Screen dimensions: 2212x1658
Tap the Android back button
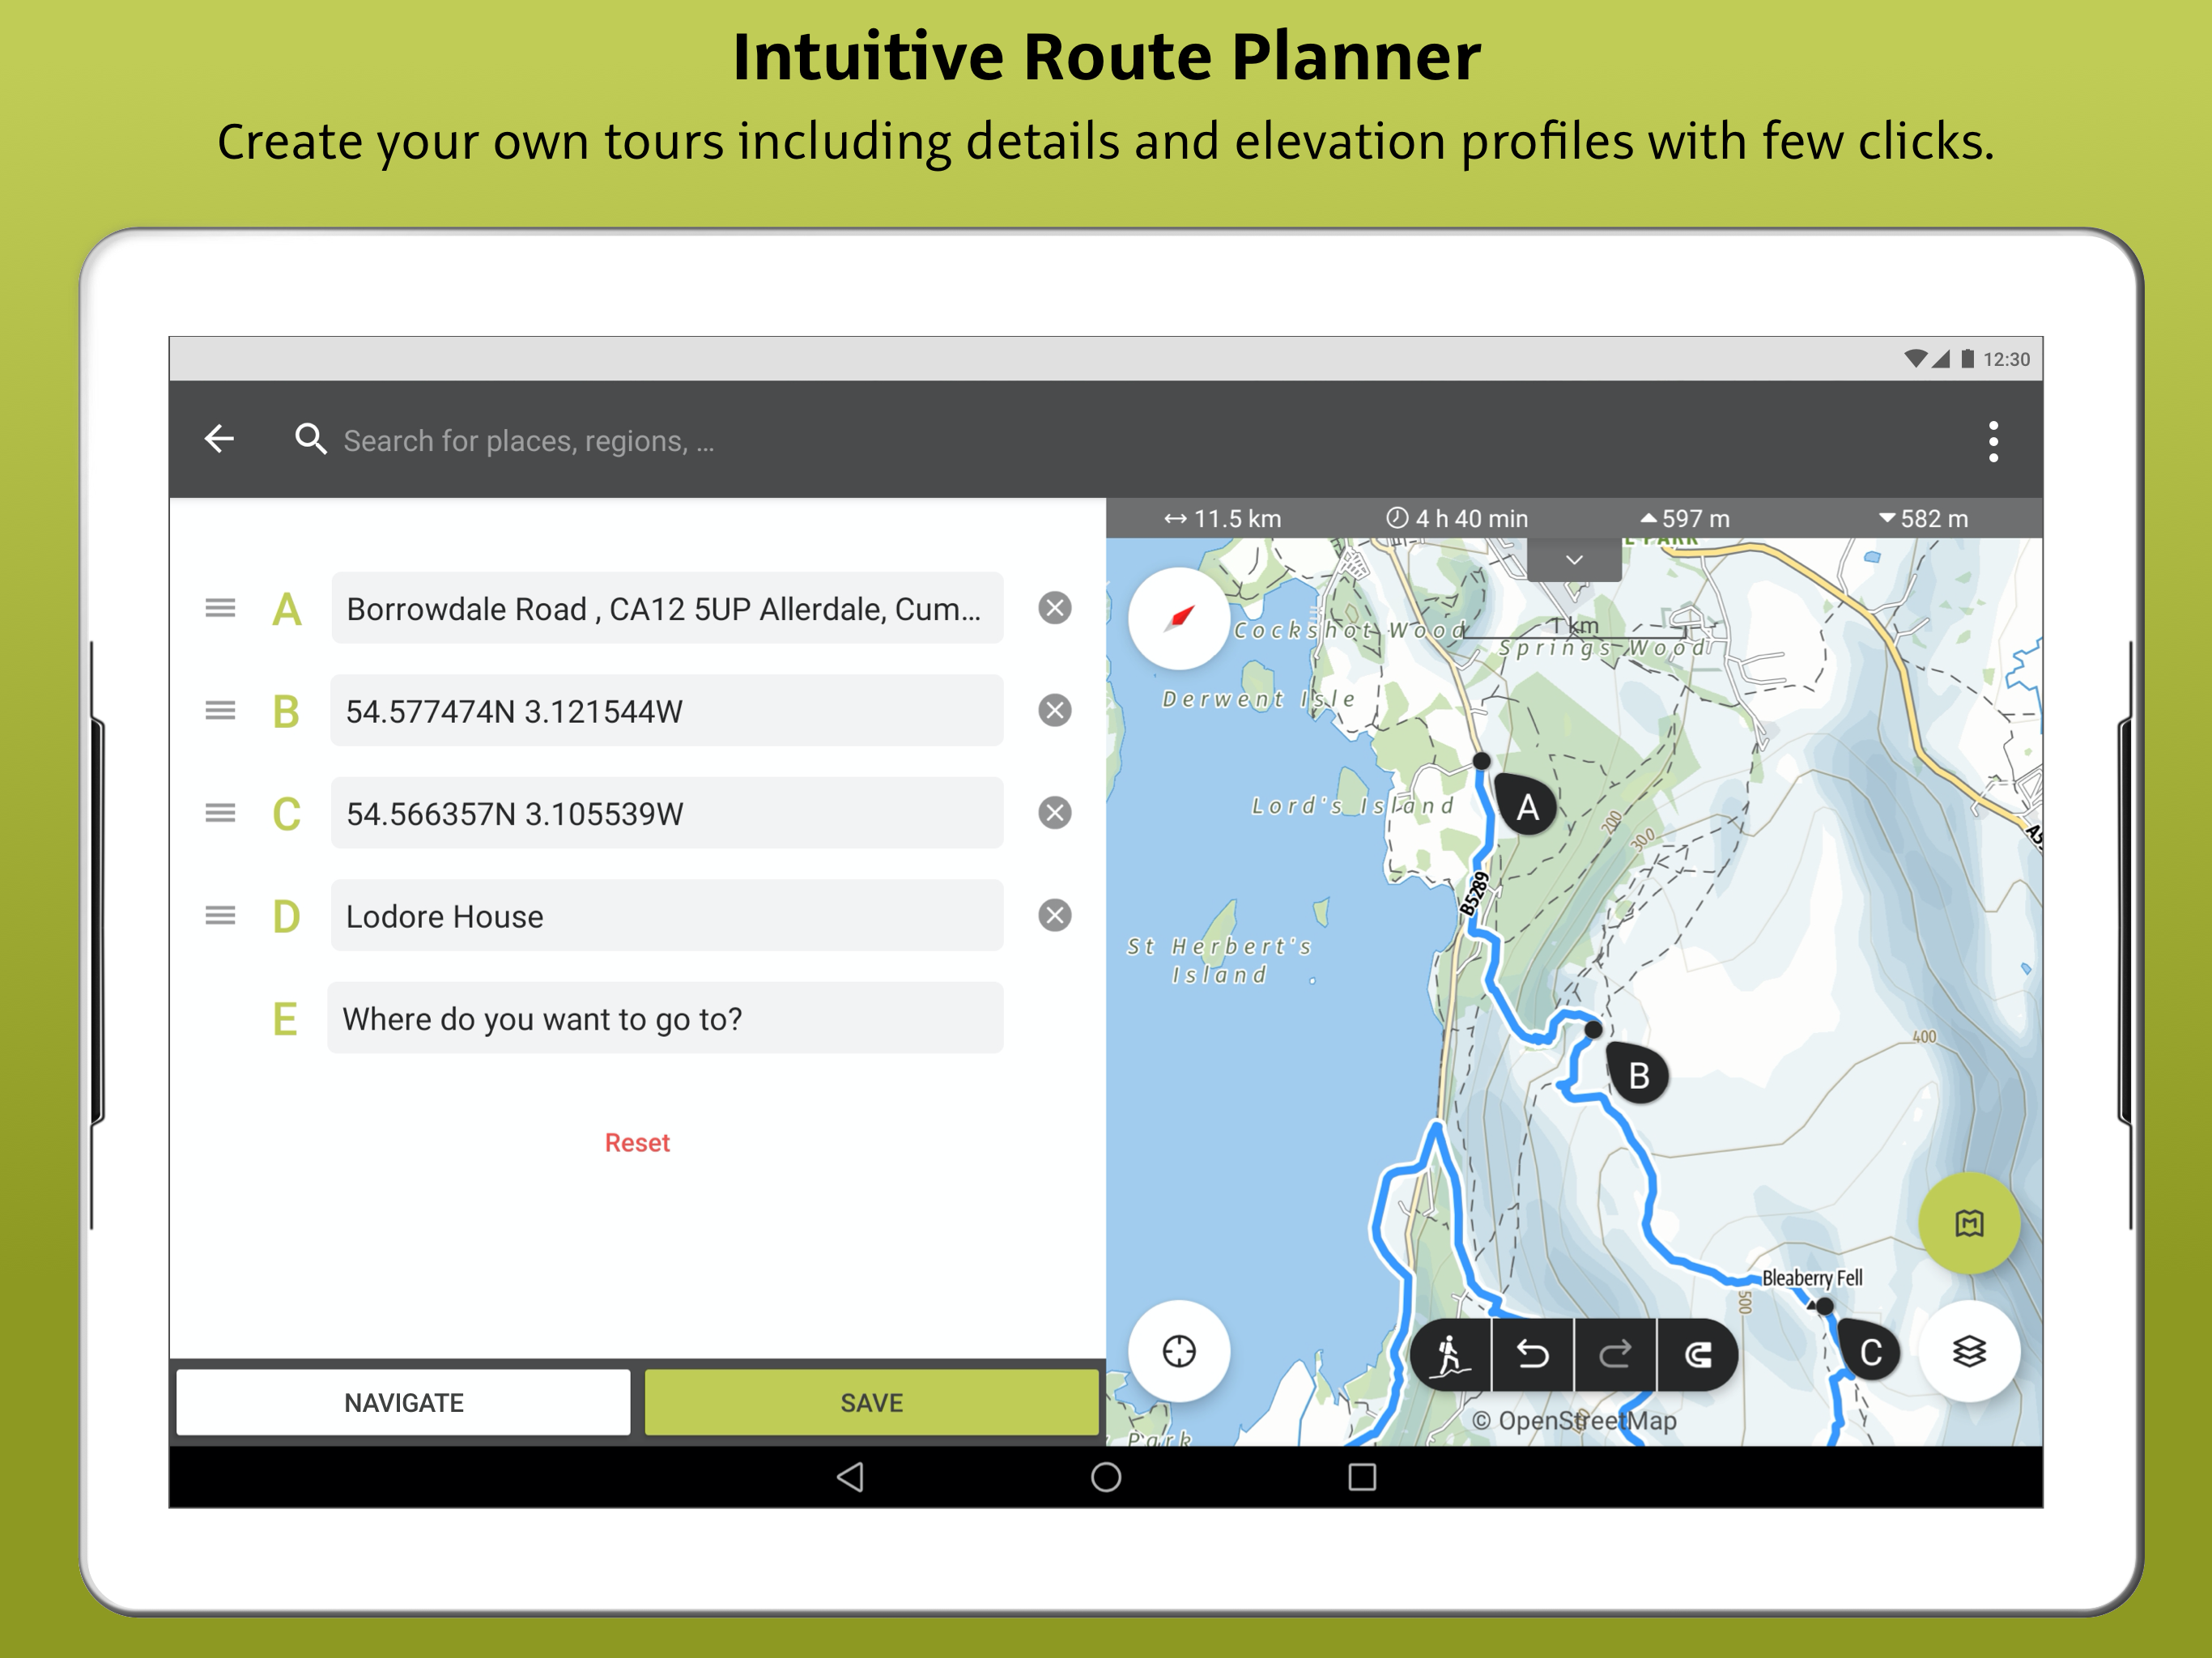pos(851,1477)
